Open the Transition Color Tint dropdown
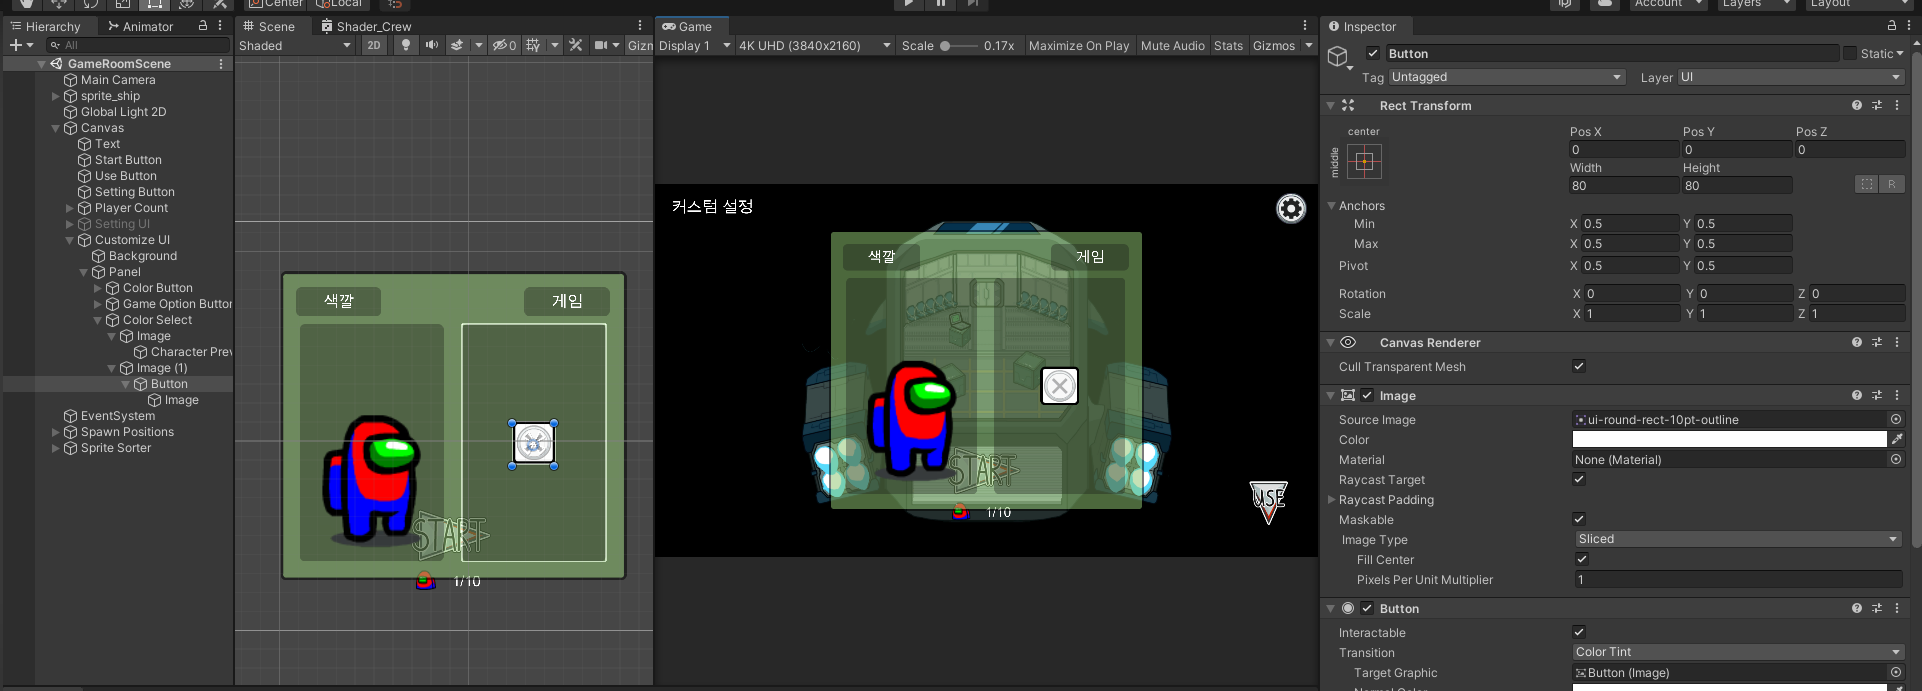 (1738, 652)
